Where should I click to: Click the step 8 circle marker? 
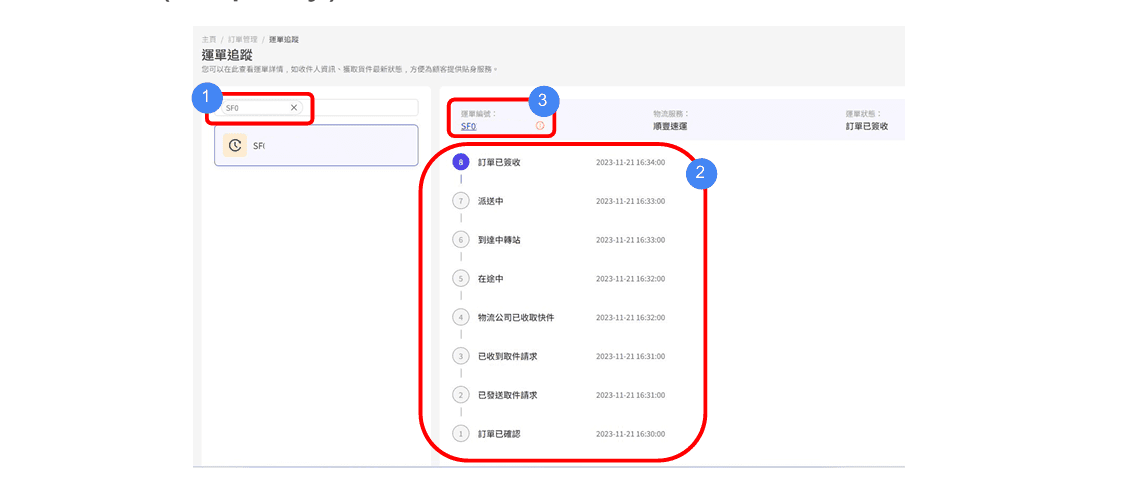click(x=460, y=162)
